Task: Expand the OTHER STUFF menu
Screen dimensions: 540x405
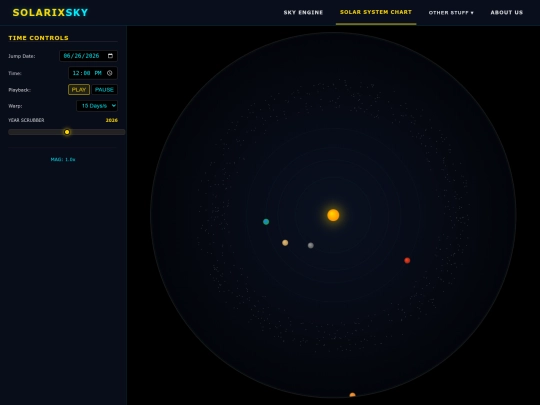Action: click(451, 13)
